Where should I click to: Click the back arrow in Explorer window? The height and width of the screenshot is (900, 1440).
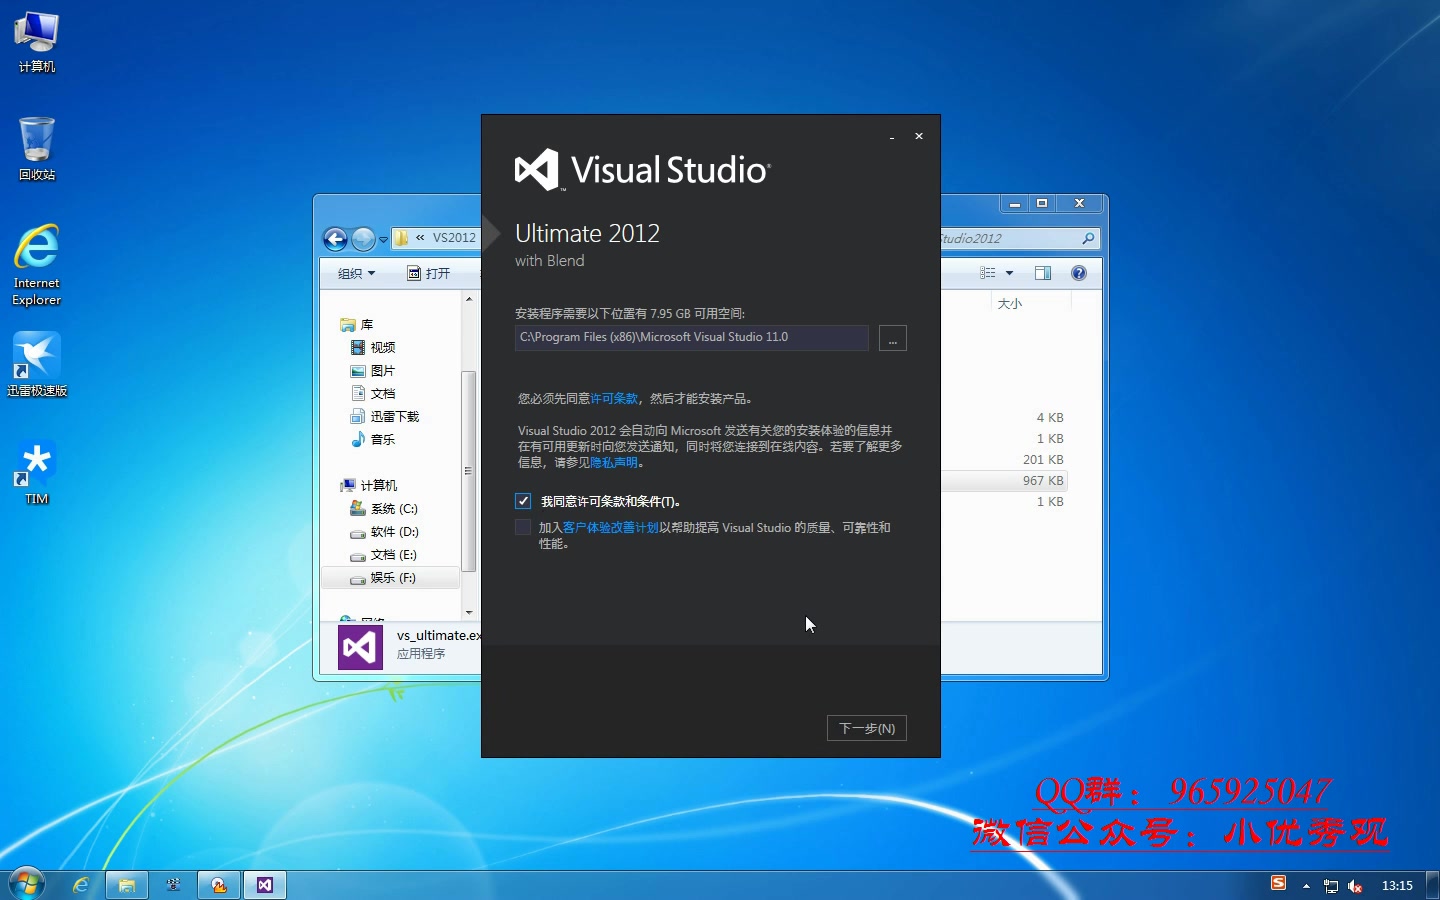click(336, 239)
